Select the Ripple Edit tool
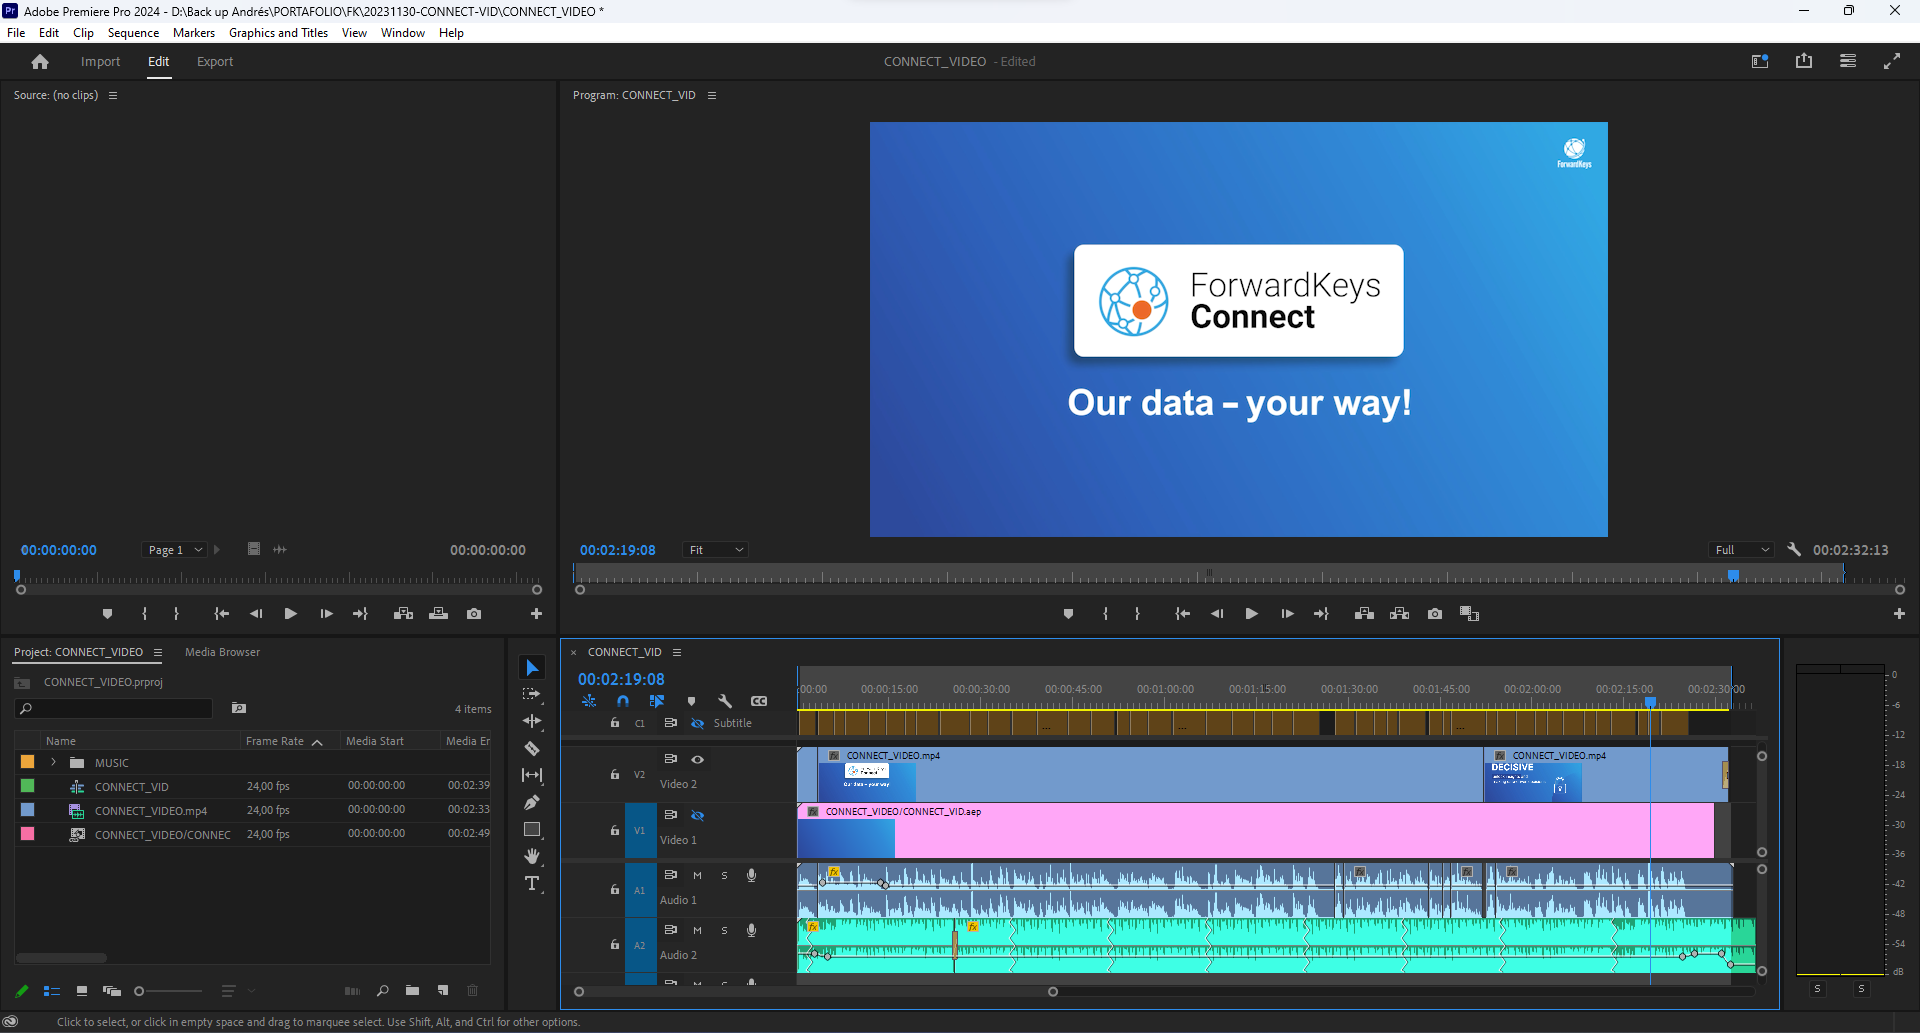1920x1033 pixels. (x=532, y=721)
